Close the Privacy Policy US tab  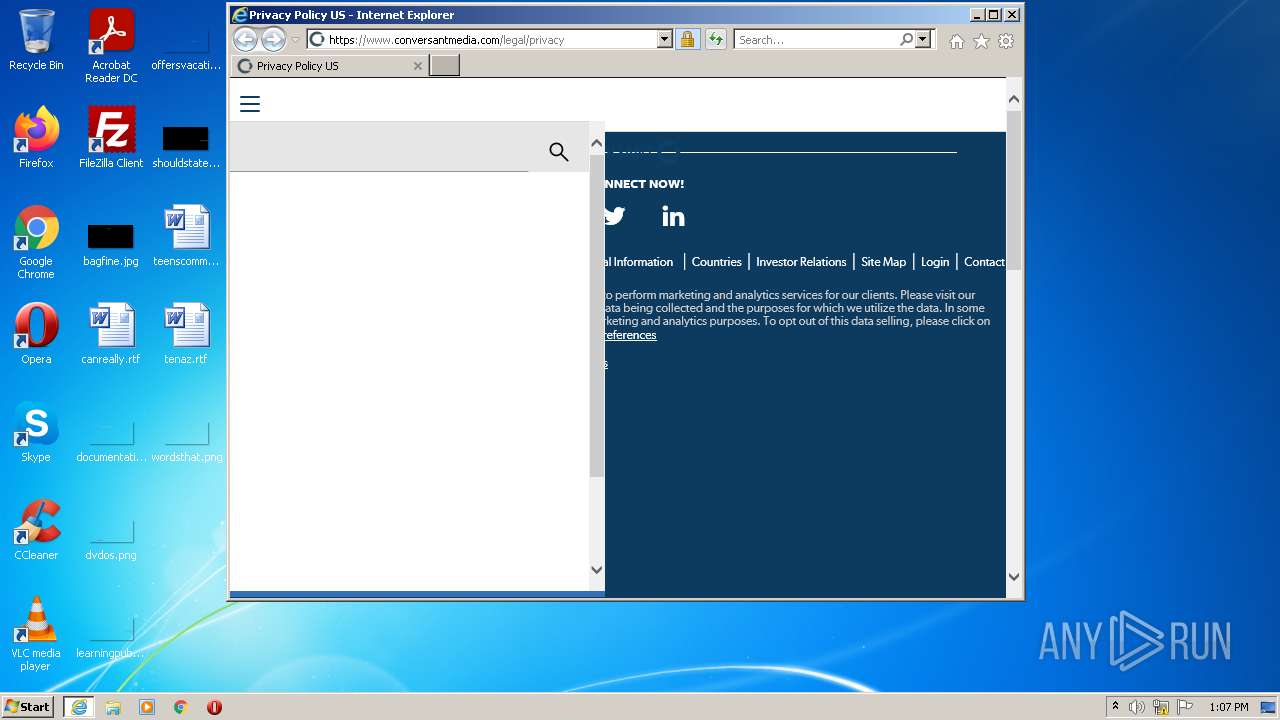(418, 66)
